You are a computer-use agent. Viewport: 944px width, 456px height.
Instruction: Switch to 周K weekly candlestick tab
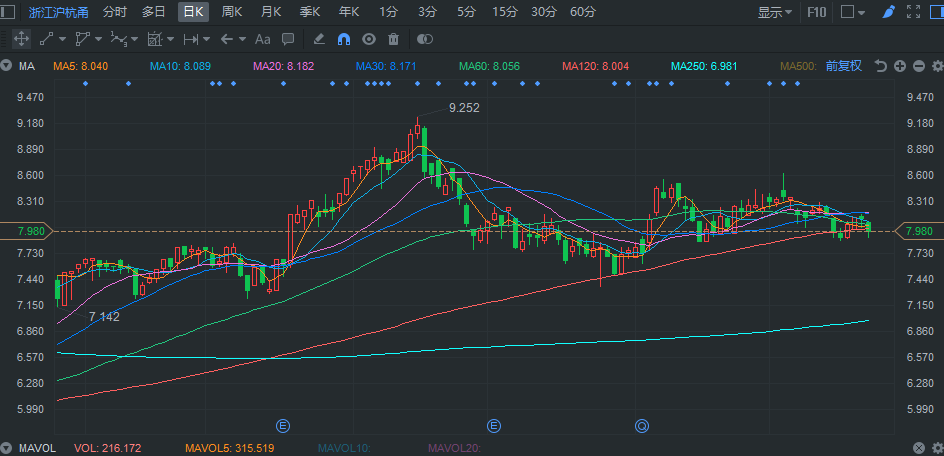[x=232, y=11]
